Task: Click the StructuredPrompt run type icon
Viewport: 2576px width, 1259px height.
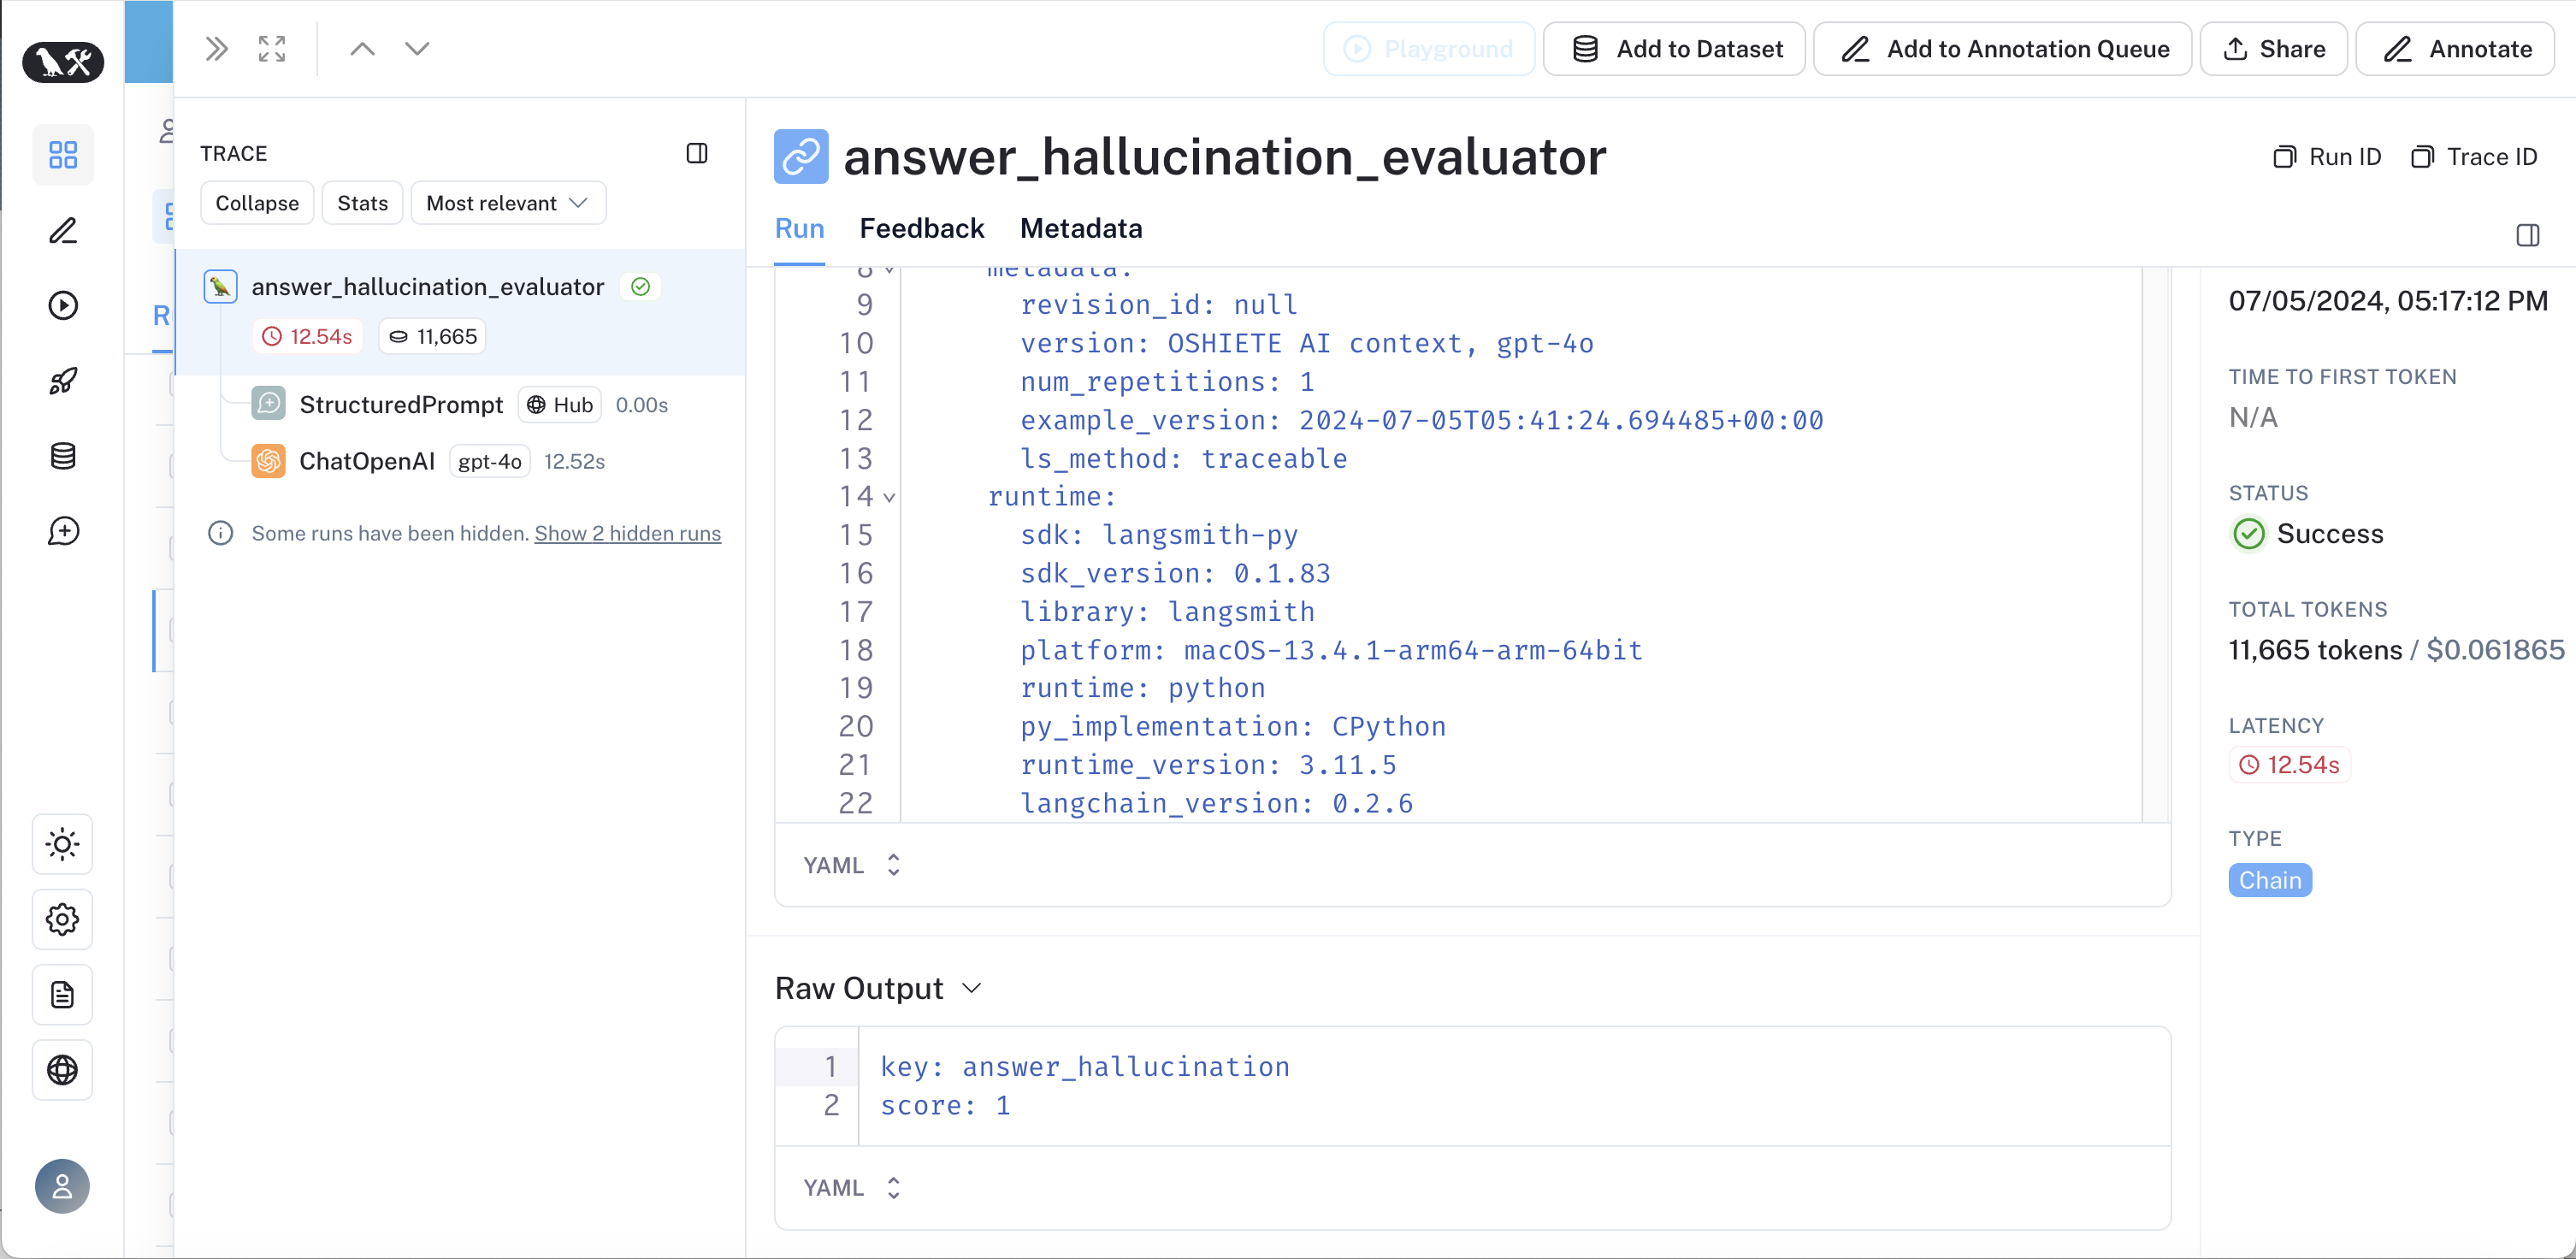Action: tap(268, 404)
